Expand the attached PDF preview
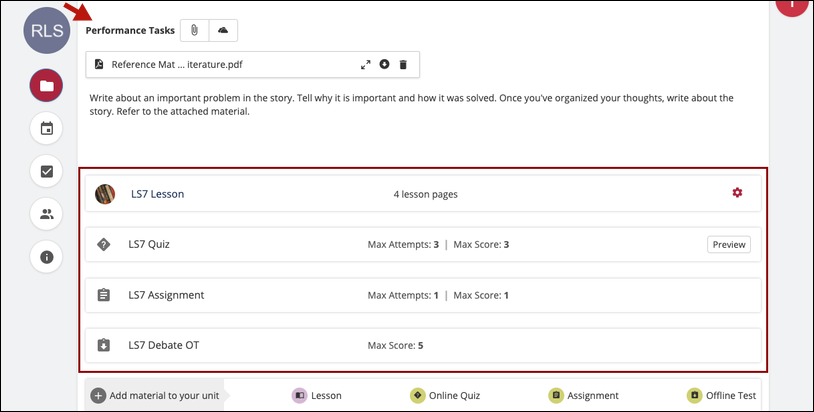 tap(365, 65)
